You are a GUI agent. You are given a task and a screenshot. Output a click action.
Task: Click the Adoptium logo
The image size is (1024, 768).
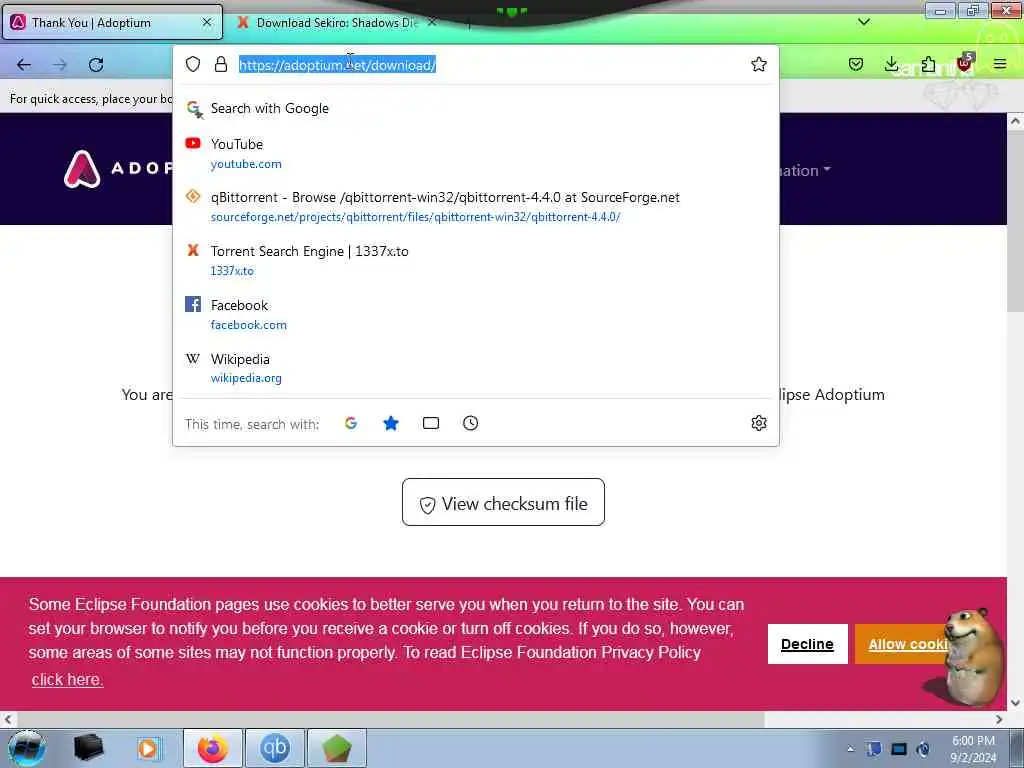click(118, 168)
